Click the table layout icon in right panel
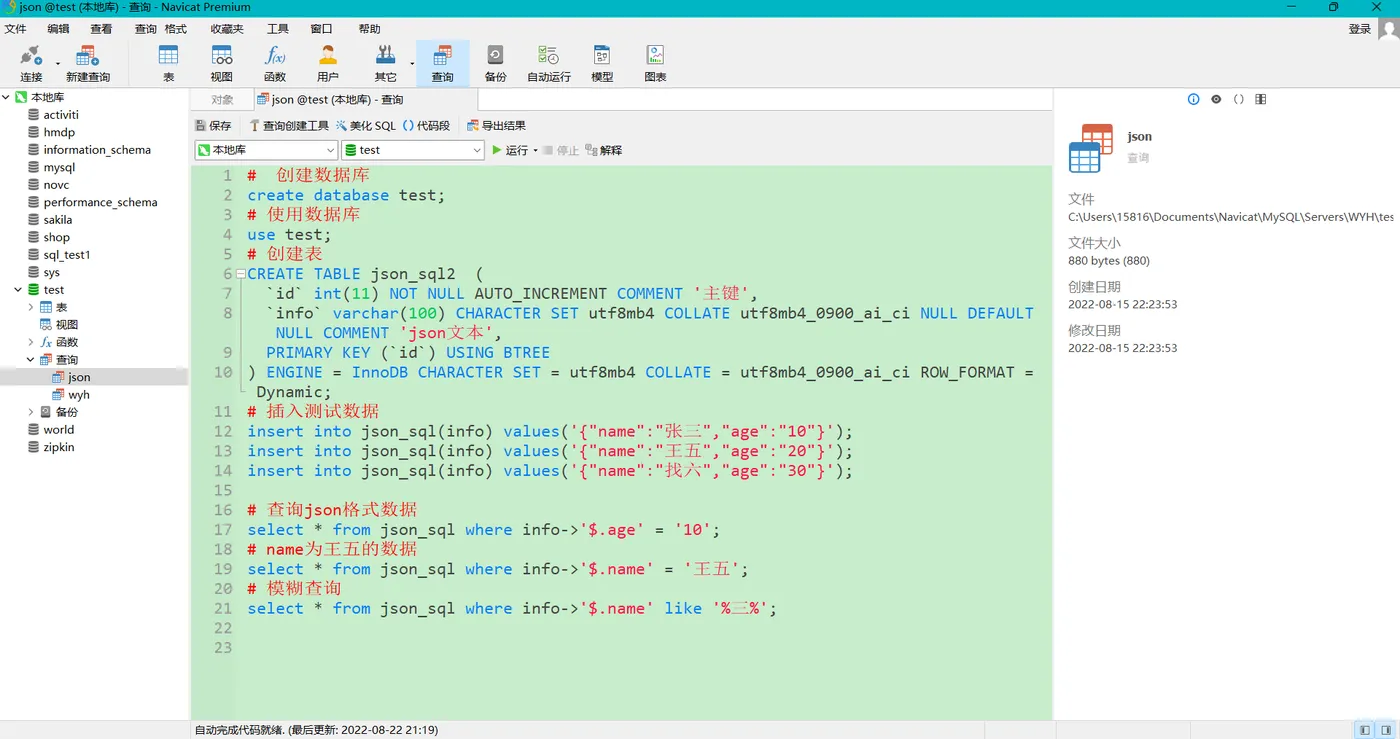The height and width of the screenshot is (739, 1400). [1261, 99]
